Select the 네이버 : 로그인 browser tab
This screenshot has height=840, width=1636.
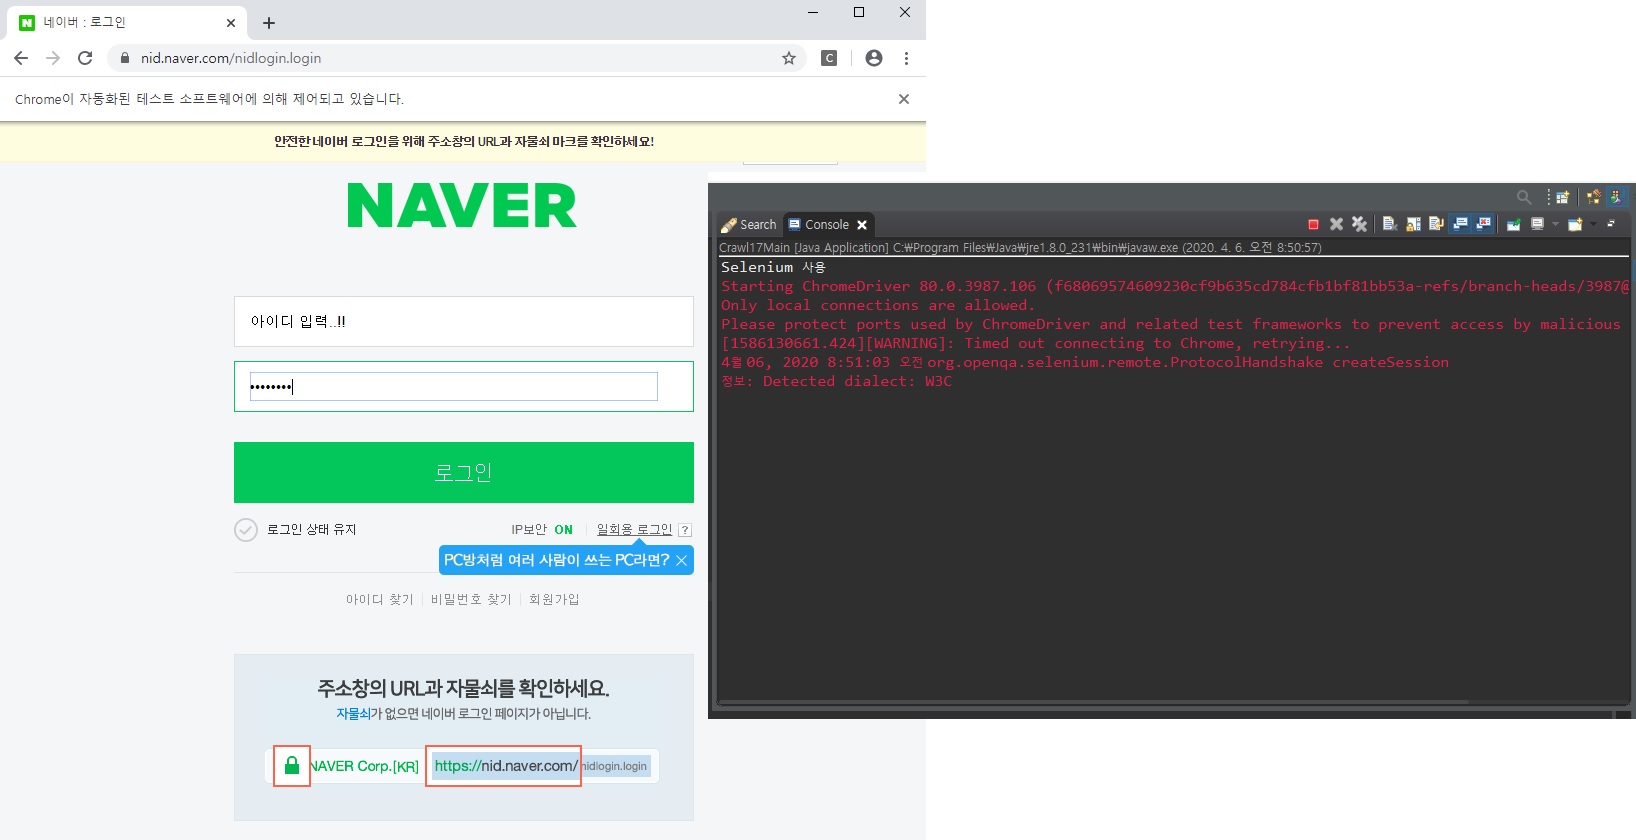pos(125,22)
